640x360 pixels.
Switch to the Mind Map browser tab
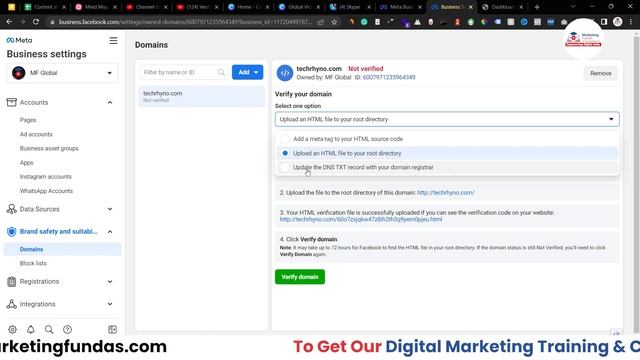point(96,7)
